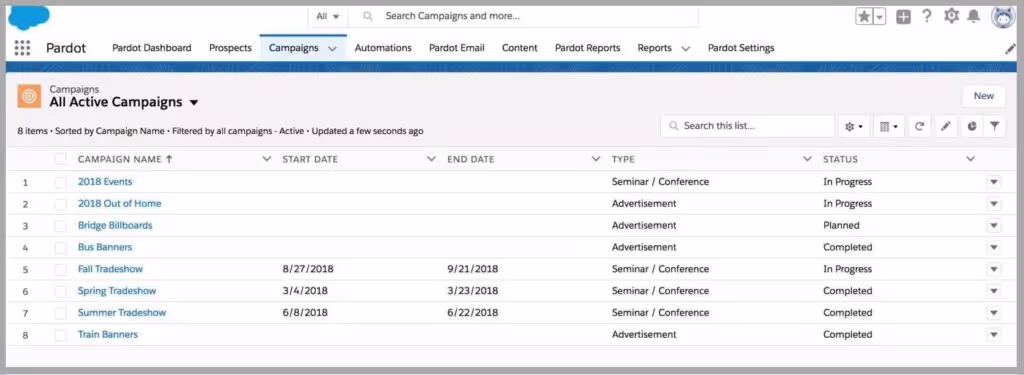Open Global Actions plus icon
This screenshot has width=1024, height=375.
903,17
